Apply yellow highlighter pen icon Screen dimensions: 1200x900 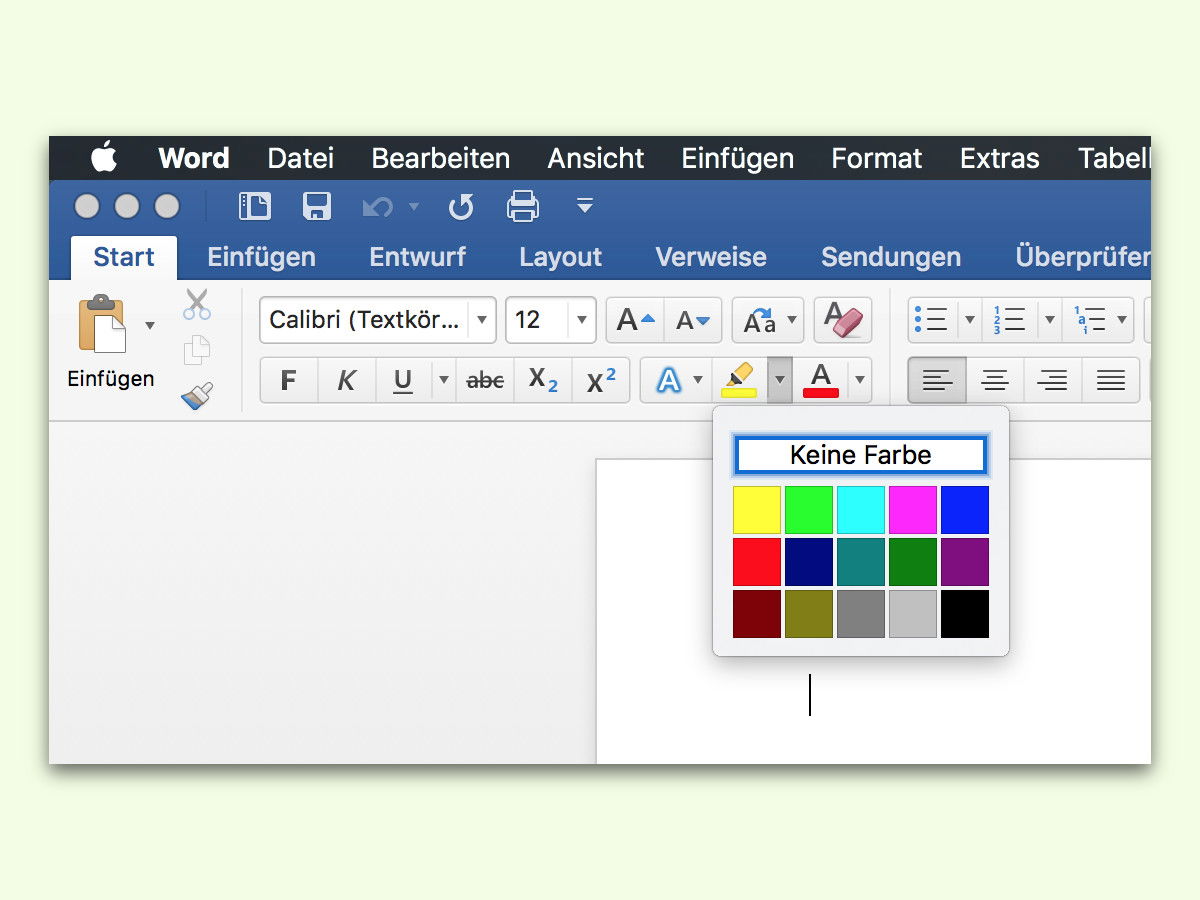pyautogui.click(x=739, y=380)
